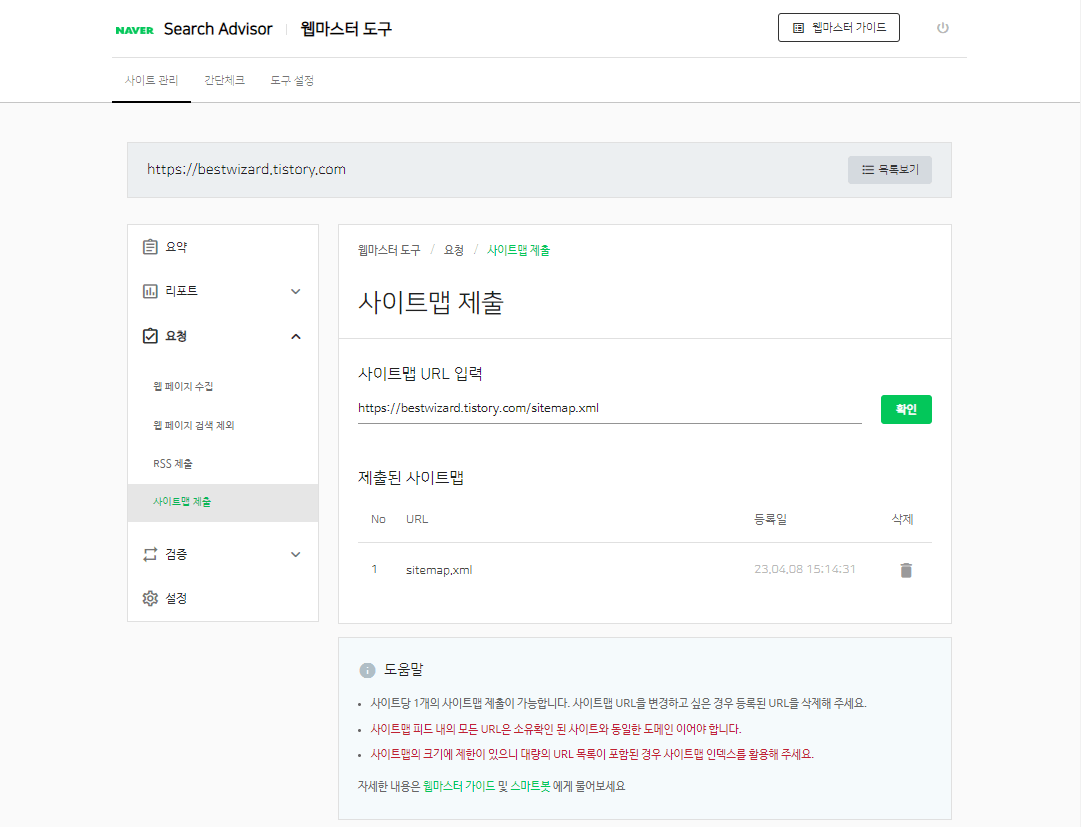Screen dimensions: 1081x827
Task: Switch to the 간단체크 tab
Action: pyautogui.click(x=223, y=80)
